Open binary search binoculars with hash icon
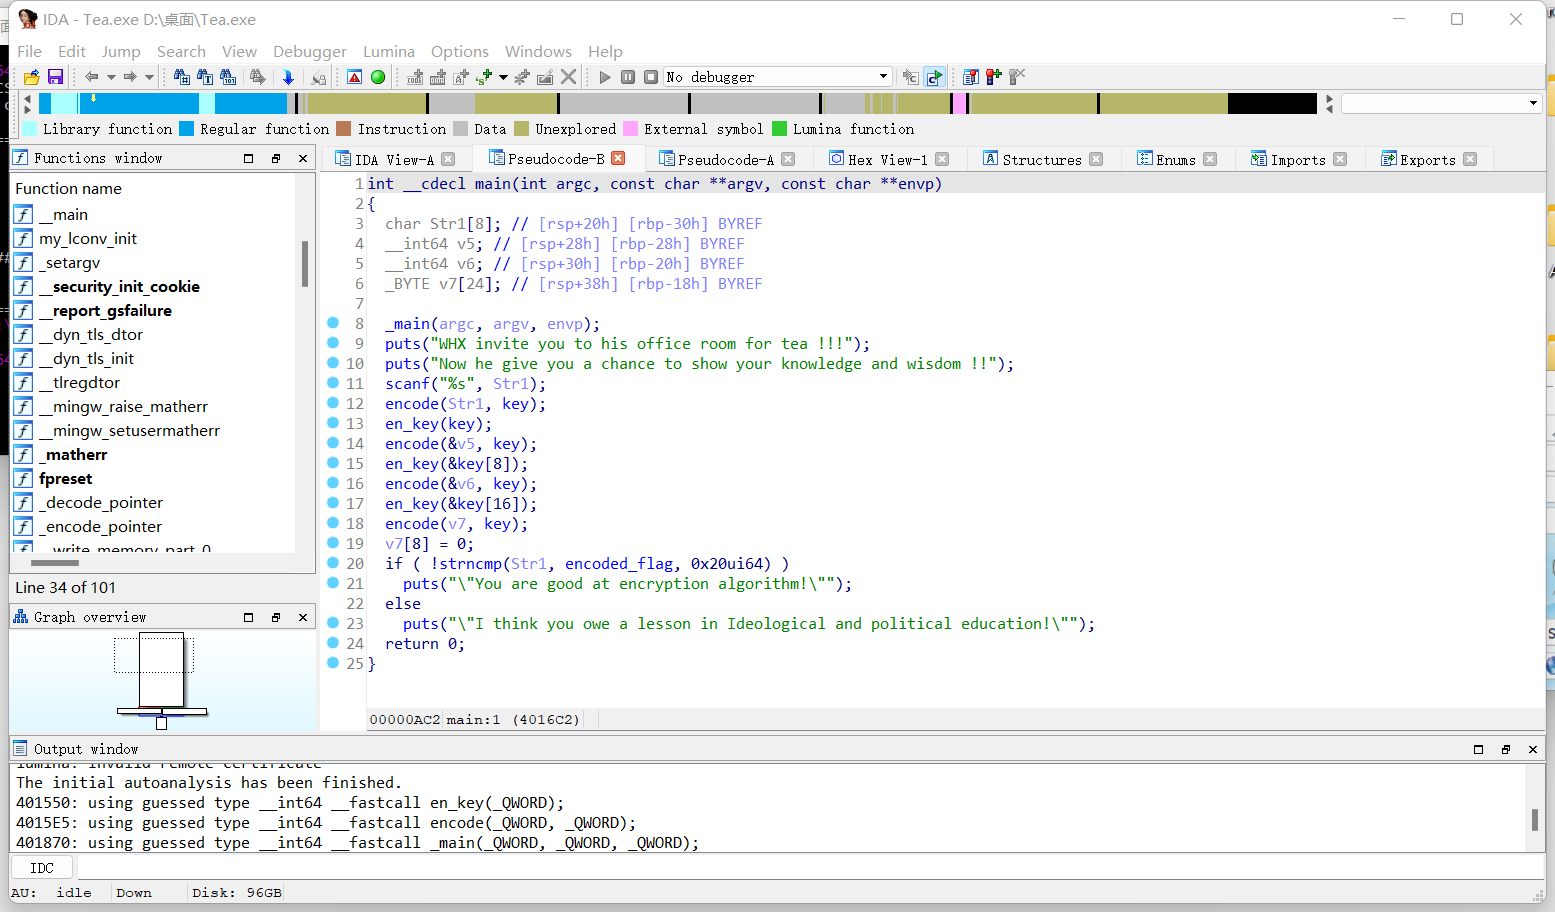Screen dimensions: 1555x912 pyautogui.click(x=181, y=77)
